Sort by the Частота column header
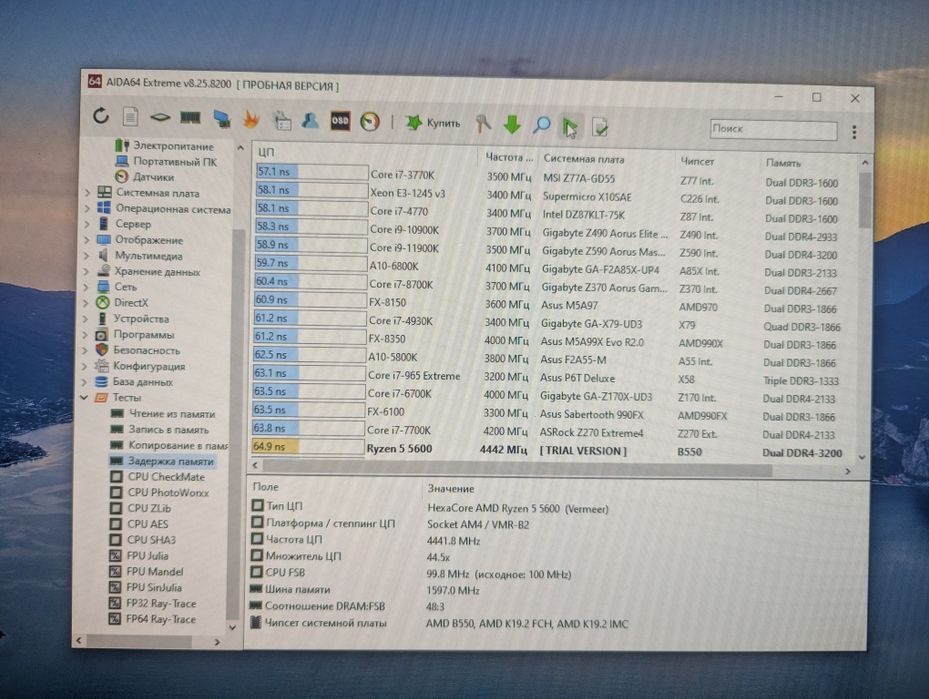 point(510,158)
